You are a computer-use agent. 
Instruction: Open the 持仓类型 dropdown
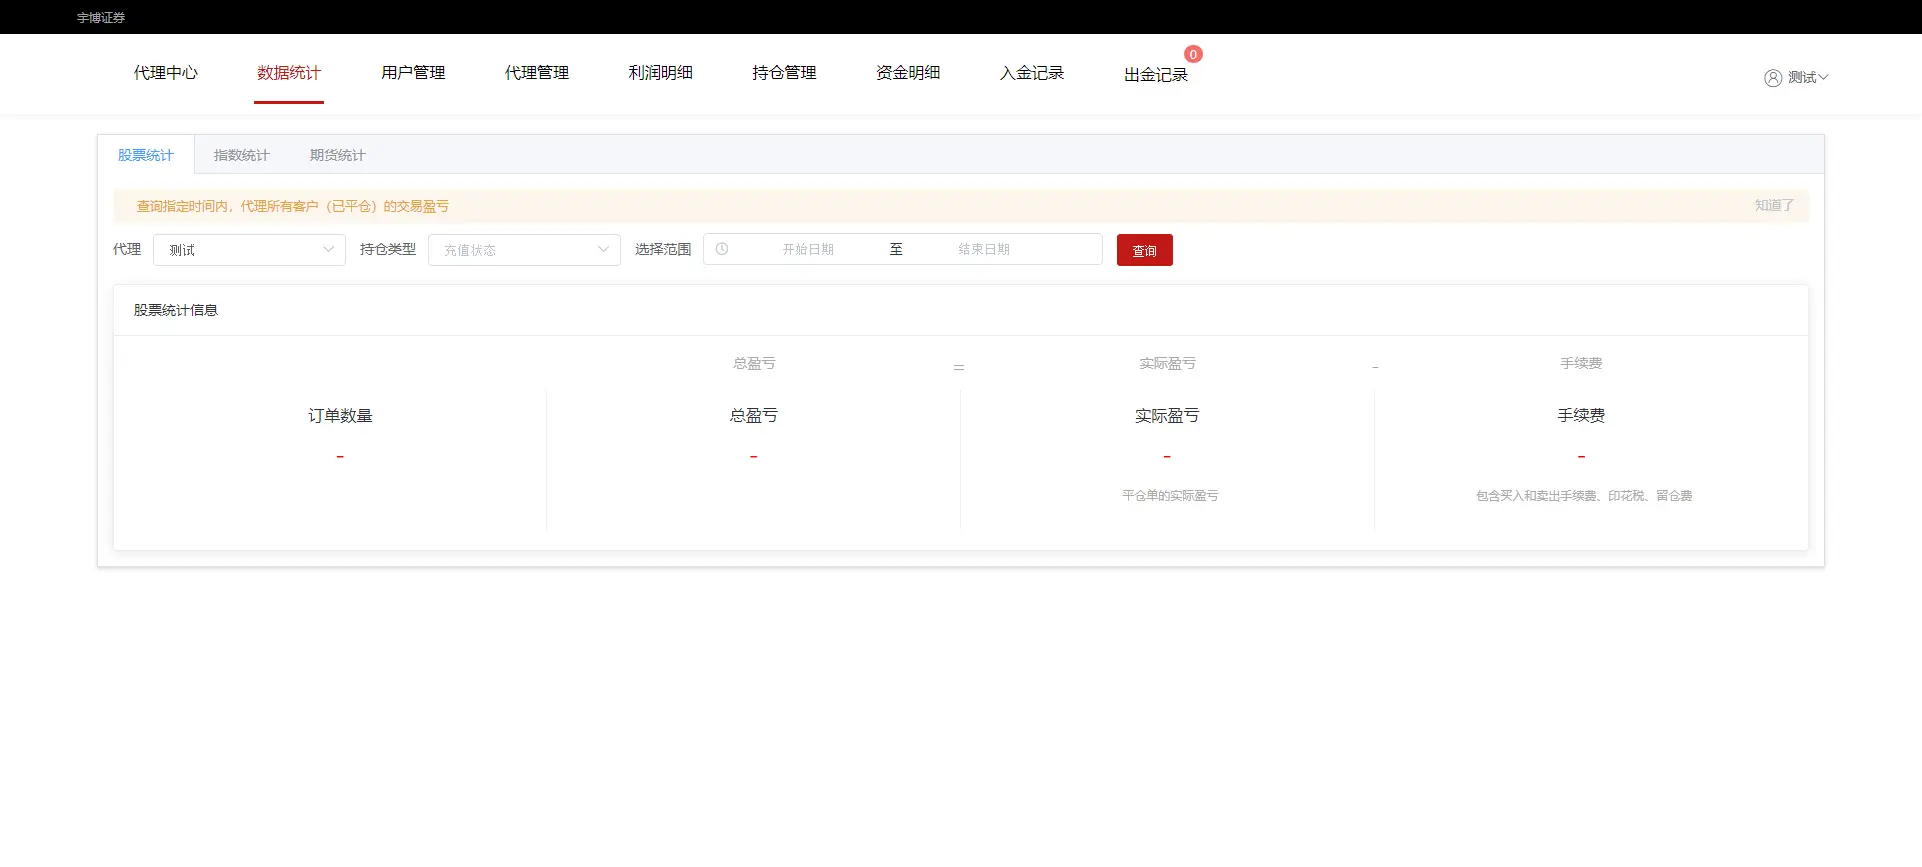coord(524,250)
